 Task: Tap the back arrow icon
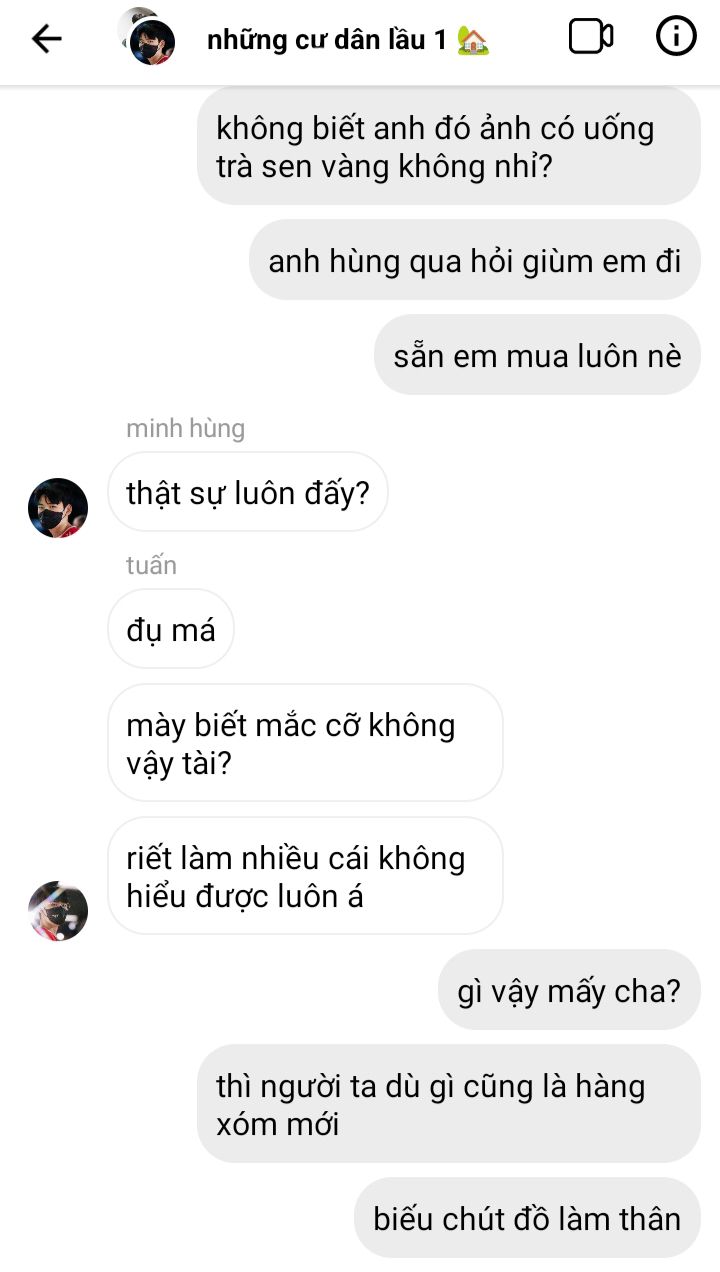pyautogui.click(x=47, y=39)
